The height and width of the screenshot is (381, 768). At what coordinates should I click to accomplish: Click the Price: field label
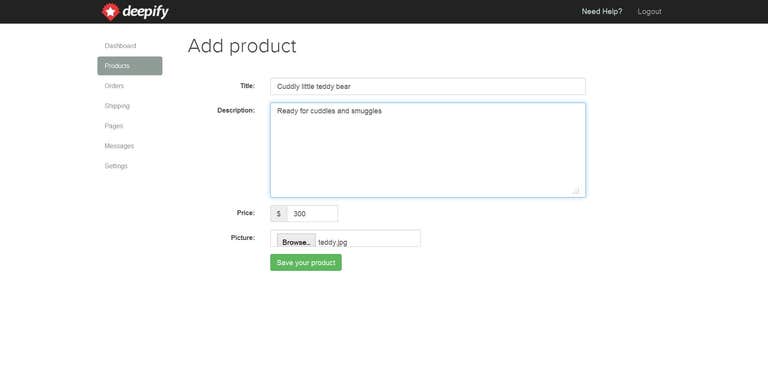pos(246,213)
